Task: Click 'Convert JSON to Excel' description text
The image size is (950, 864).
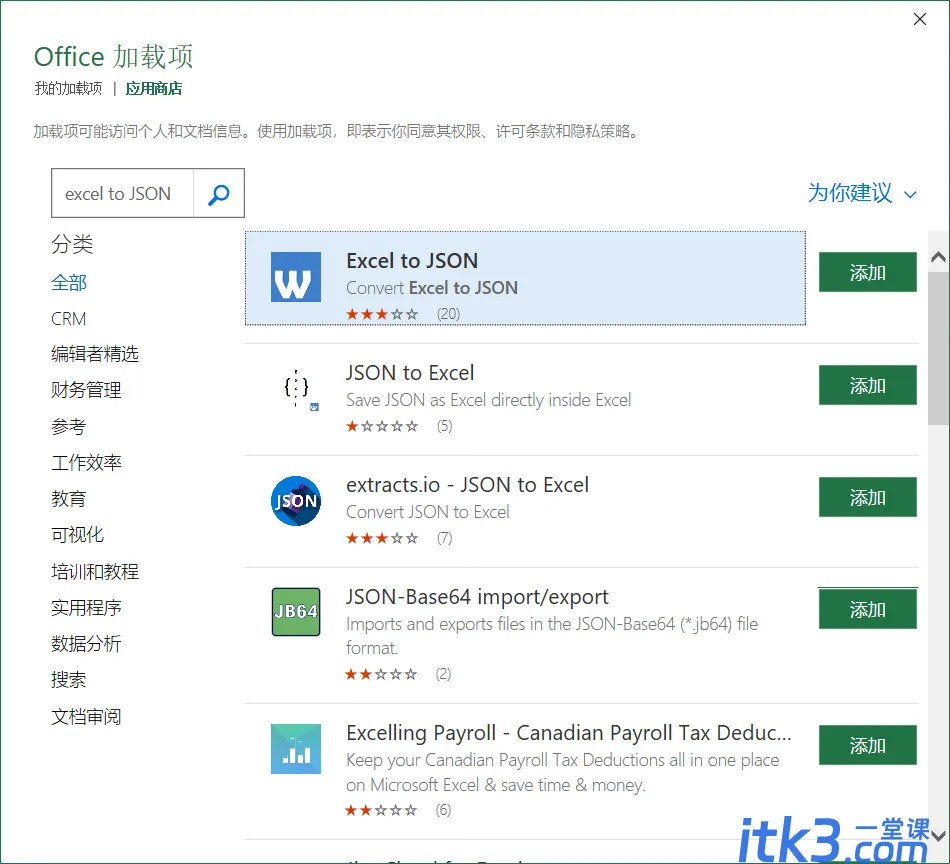Action: (x=428, y=512)
